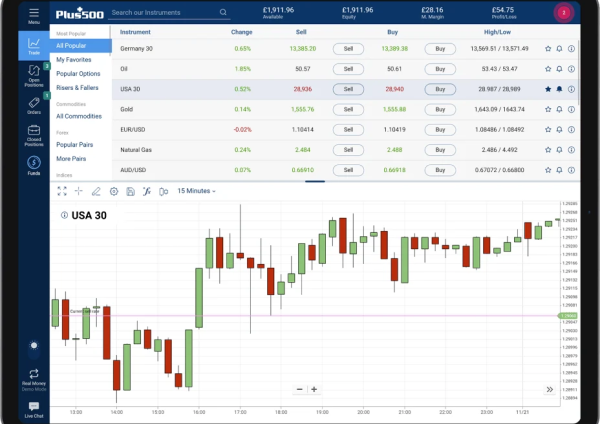
Task: Open info icon for Natural Gas
Action: (571, 150)
